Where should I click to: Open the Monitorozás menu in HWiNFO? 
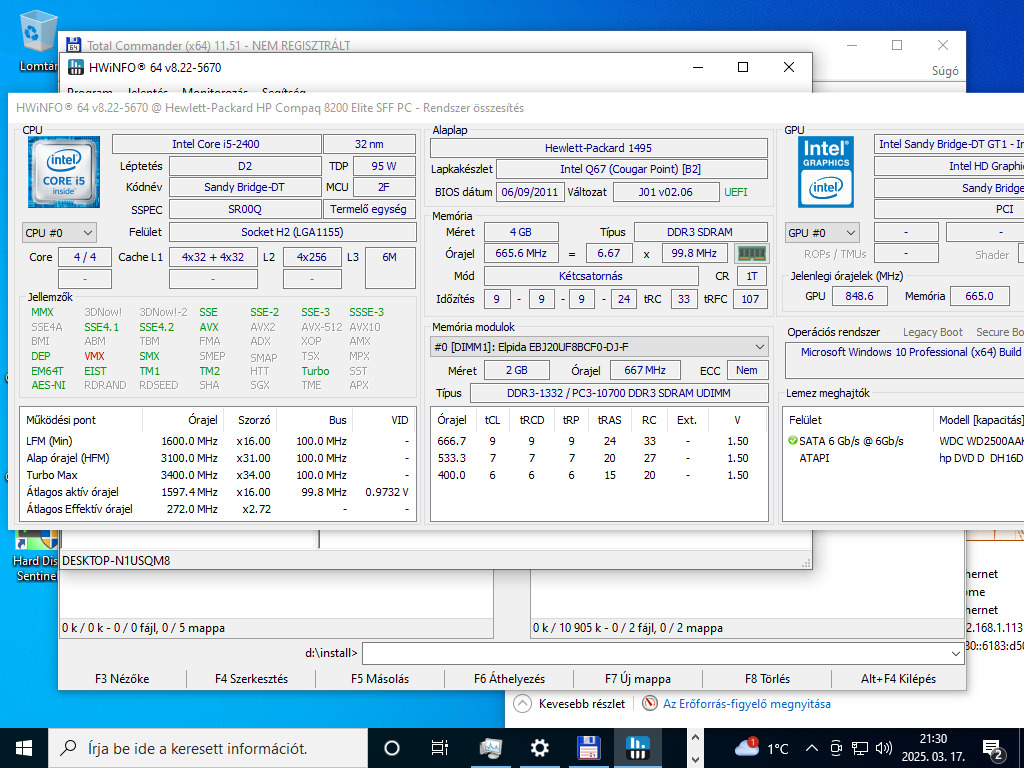tap(215, 92)
